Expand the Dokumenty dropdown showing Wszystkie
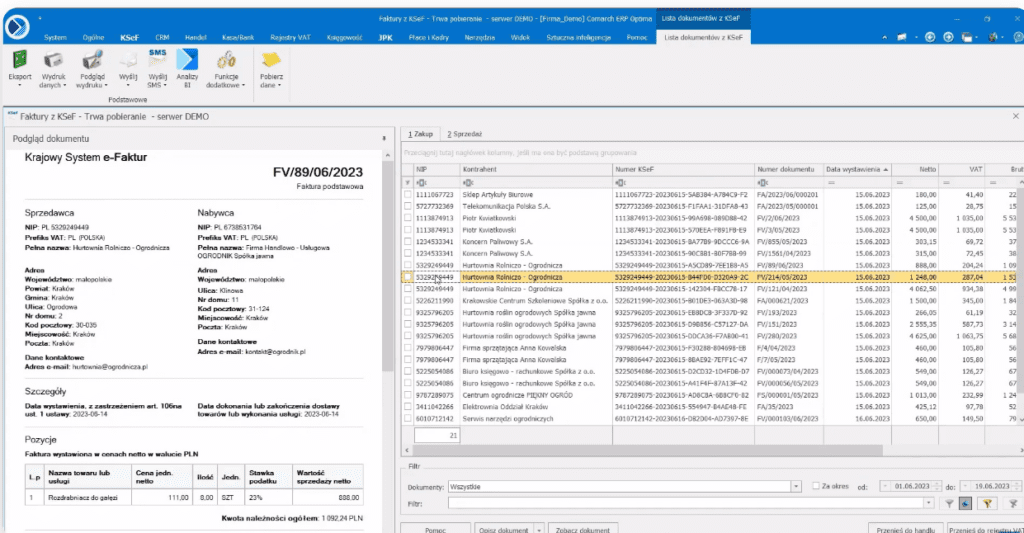1024x533 pixels. pos(796,487)
